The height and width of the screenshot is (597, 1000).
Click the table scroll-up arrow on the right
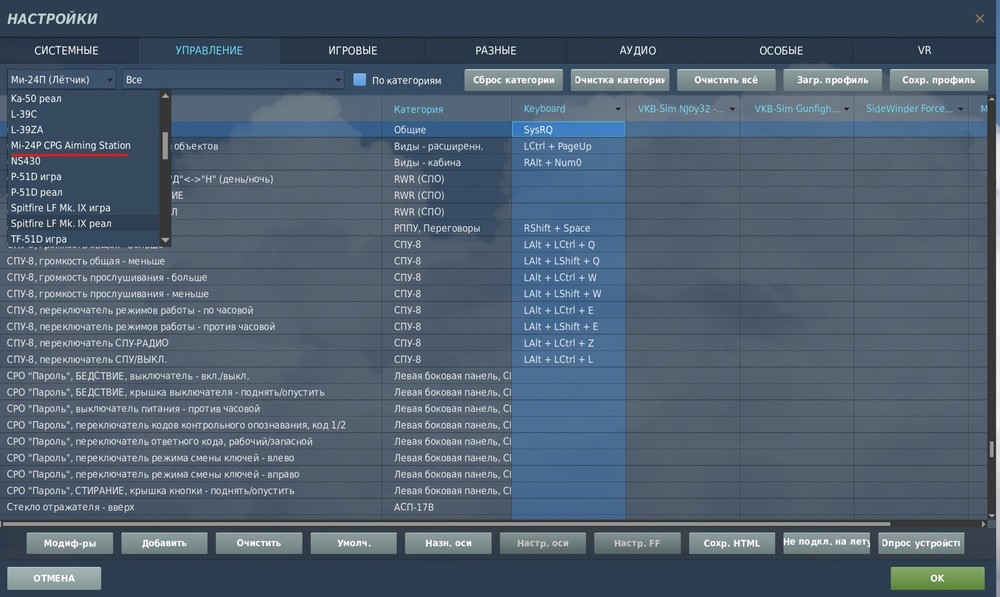(x=991, y=100)
